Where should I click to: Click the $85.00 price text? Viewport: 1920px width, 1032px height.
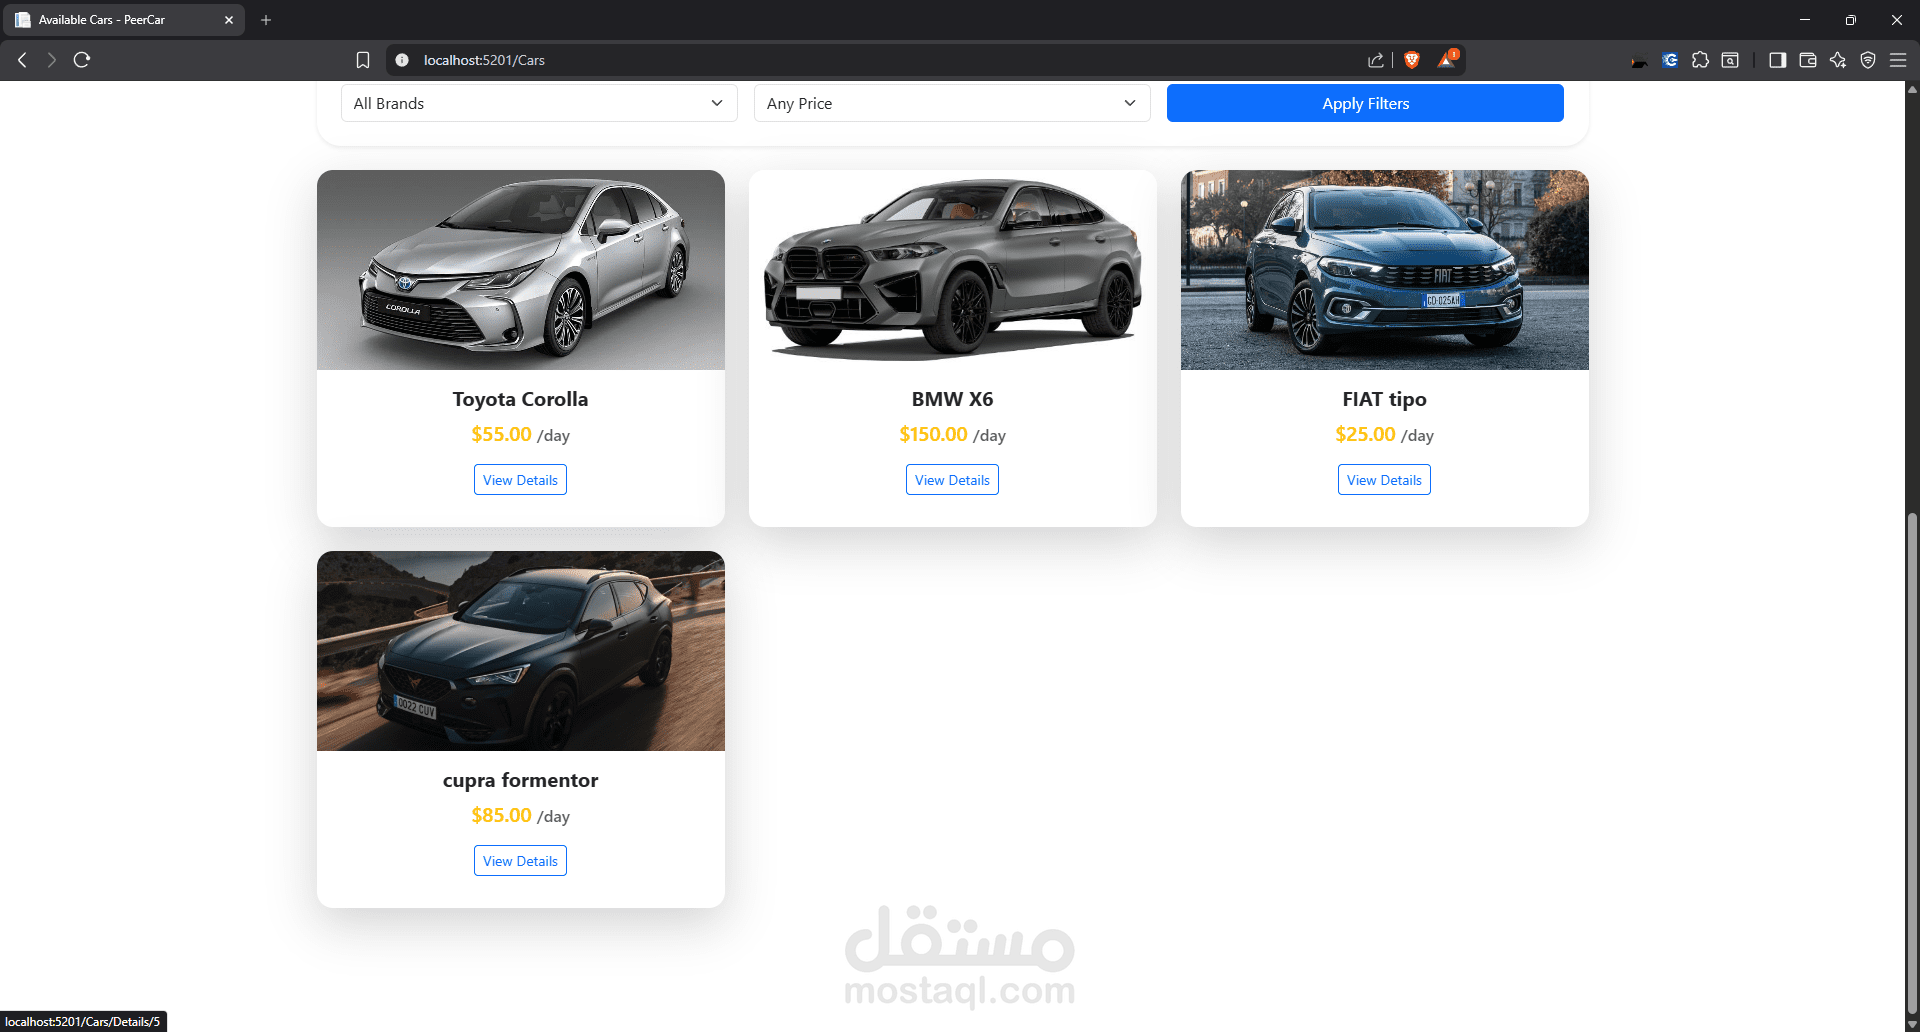click(501, 815)
